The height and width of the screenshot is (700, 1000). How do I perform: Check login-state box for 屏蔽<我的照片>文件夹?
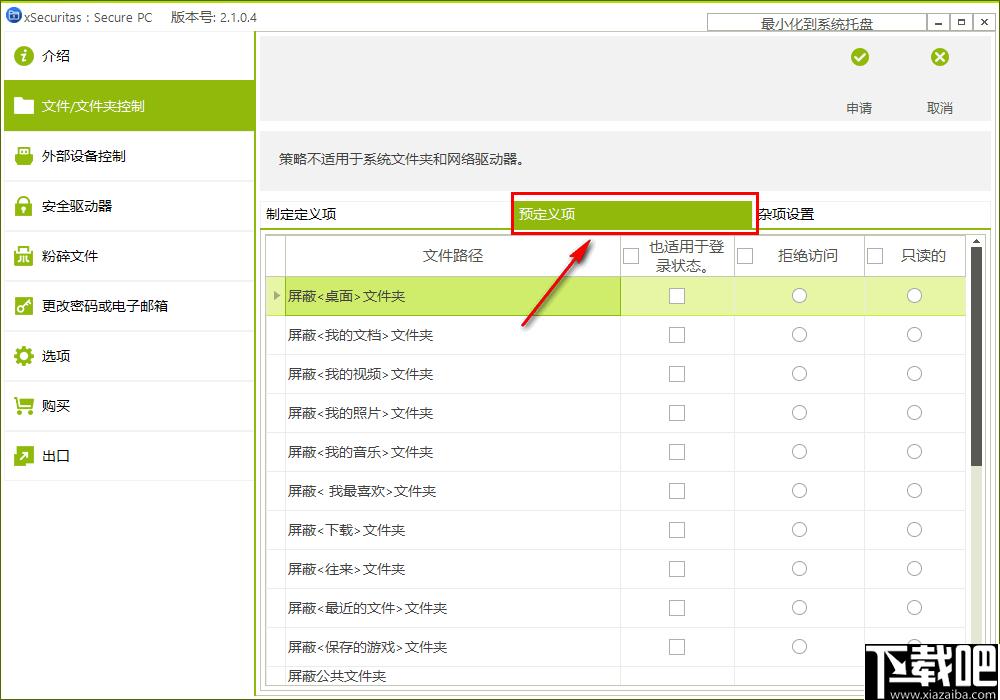pyautogui.click(x=677, y=413)
